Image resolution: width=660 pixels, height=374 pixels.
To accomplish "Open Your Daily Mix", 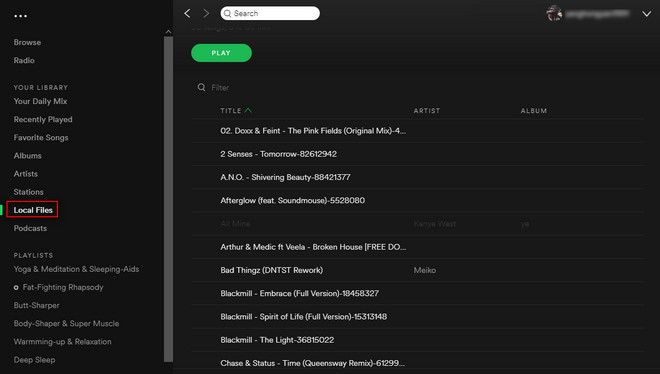I will (40, 101).
